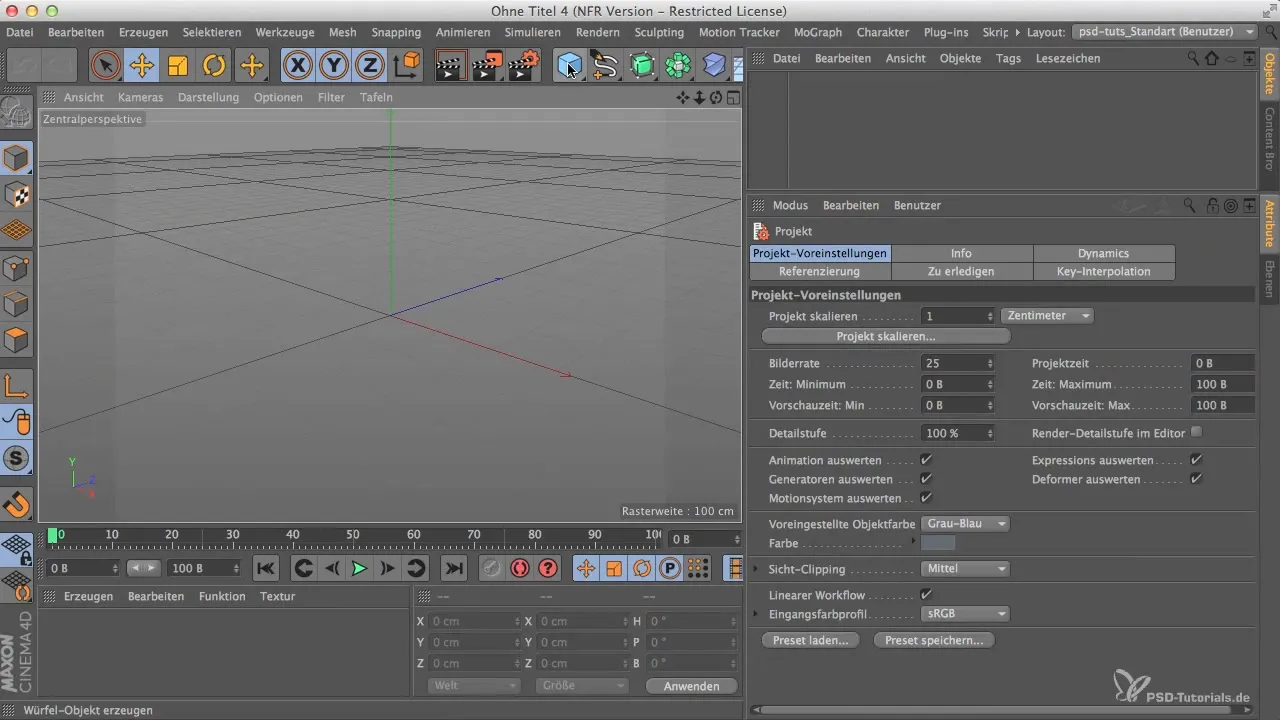
Task: Click the cube primitive object icon
Action: pyautogui.click(x=568, y=66)
